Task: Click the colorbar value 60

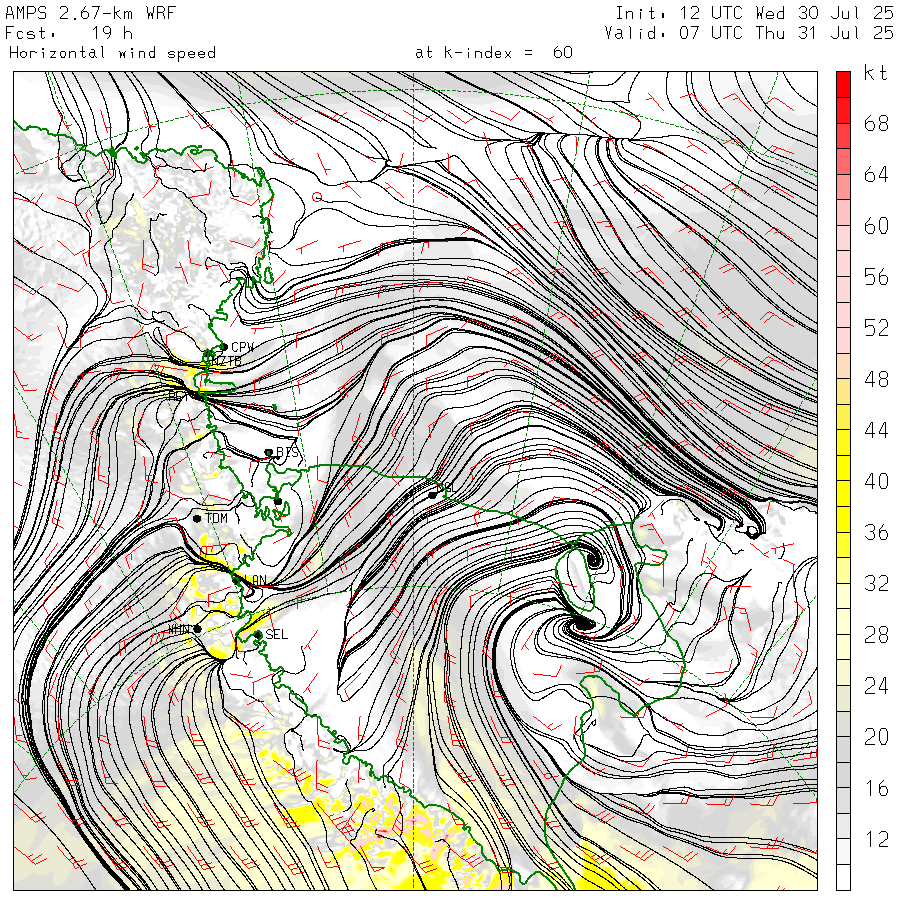Action: click(876, 226)
